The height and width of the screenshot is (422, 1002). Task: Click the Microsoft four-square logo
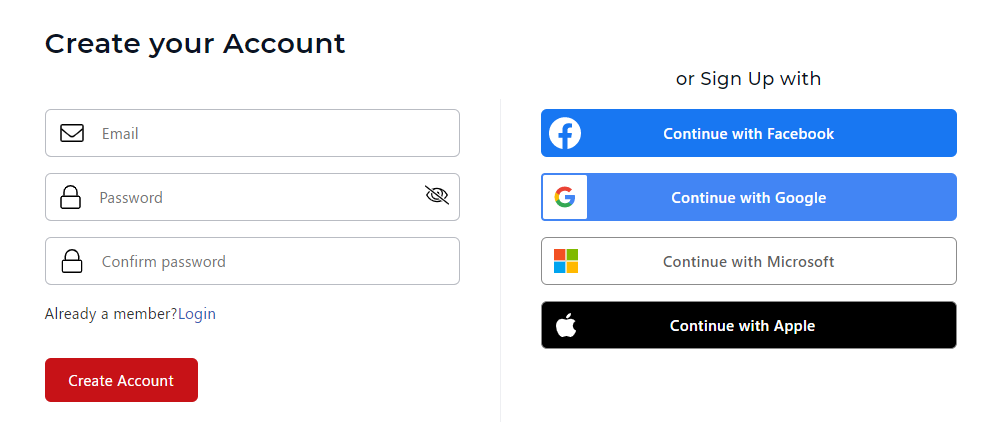tap(566, 261)
